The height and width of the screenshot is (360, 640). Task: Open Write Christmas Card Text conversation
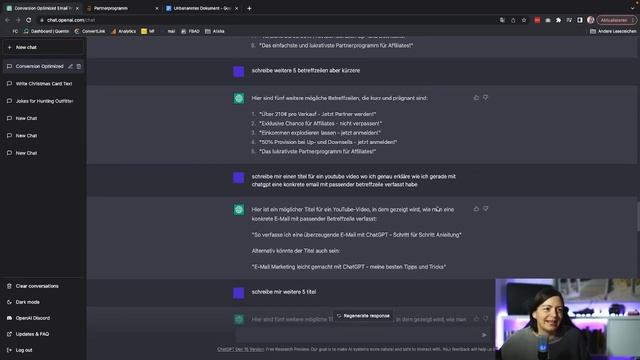tap(43, 84)
